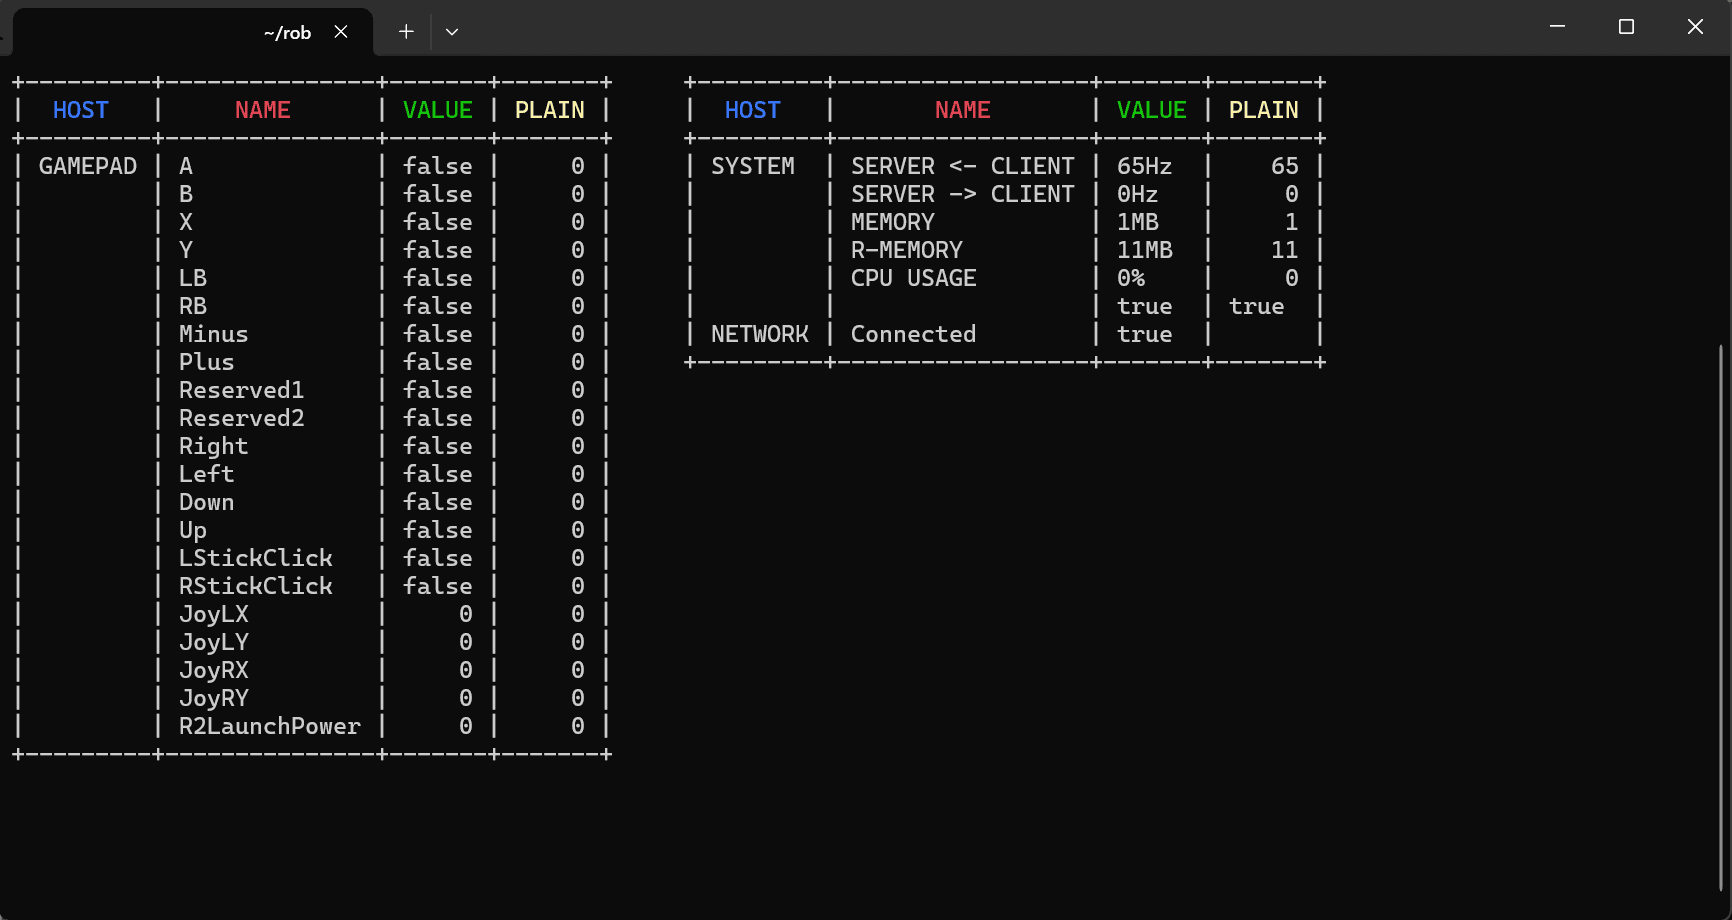Image resolution: width=1732 pixels, height=920 pixels.
Task: Maximize the terminal window
Action: [1626, 27]
